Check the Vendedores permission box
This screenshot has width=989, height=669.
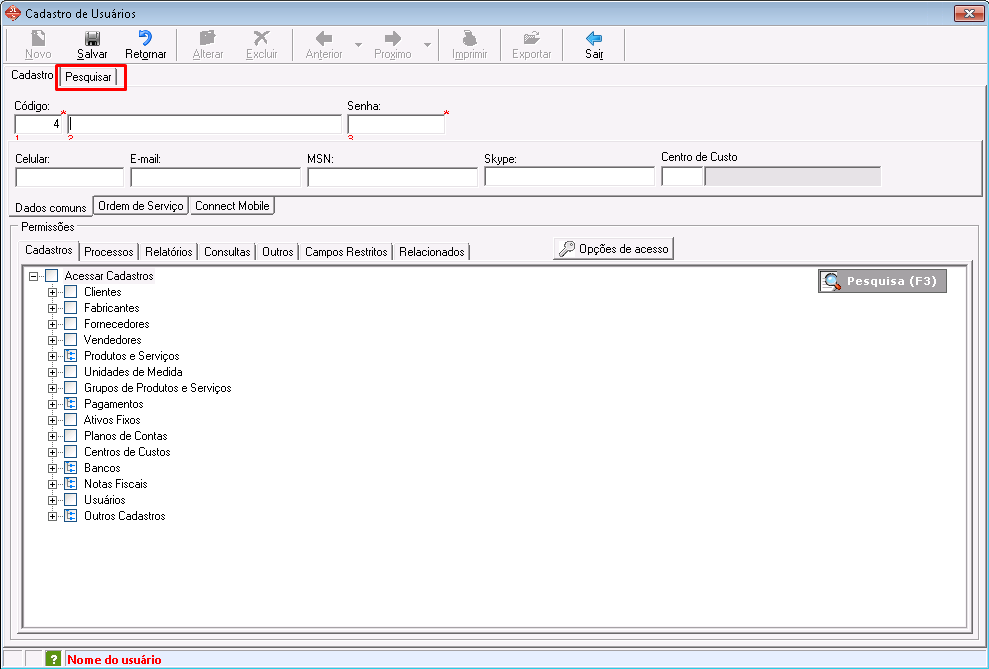click(71, 340)
